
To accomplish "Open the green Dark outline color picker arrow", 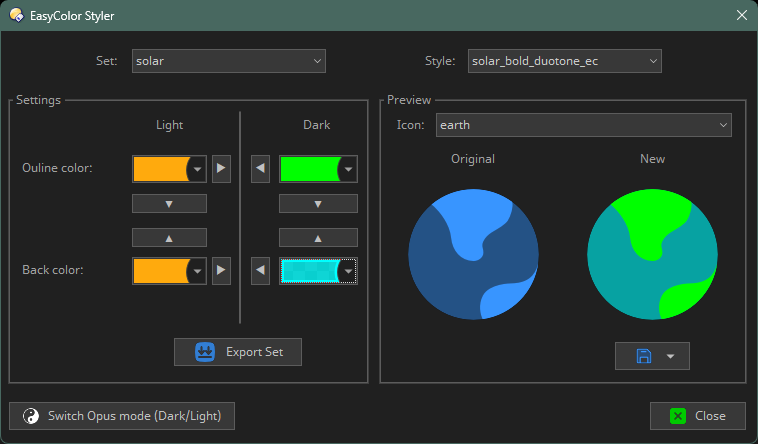I will click(348, 169).
